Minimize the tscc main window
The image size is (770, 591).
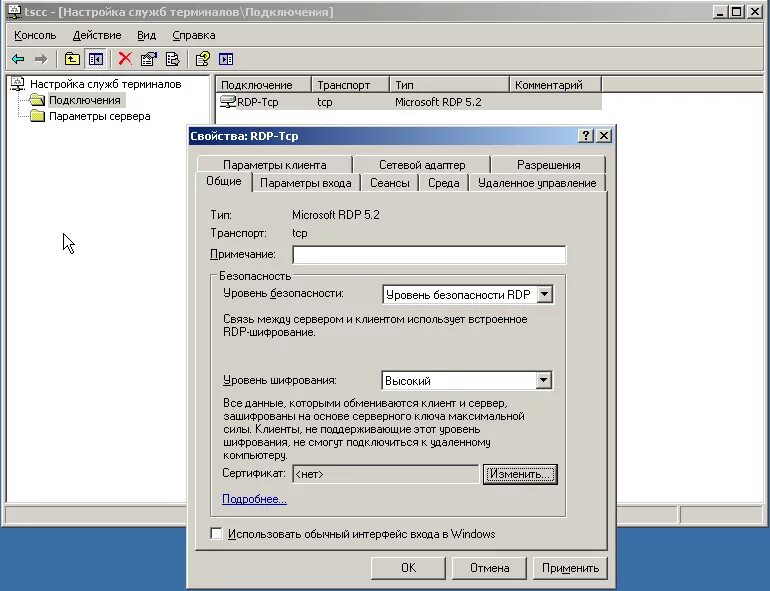720,12
